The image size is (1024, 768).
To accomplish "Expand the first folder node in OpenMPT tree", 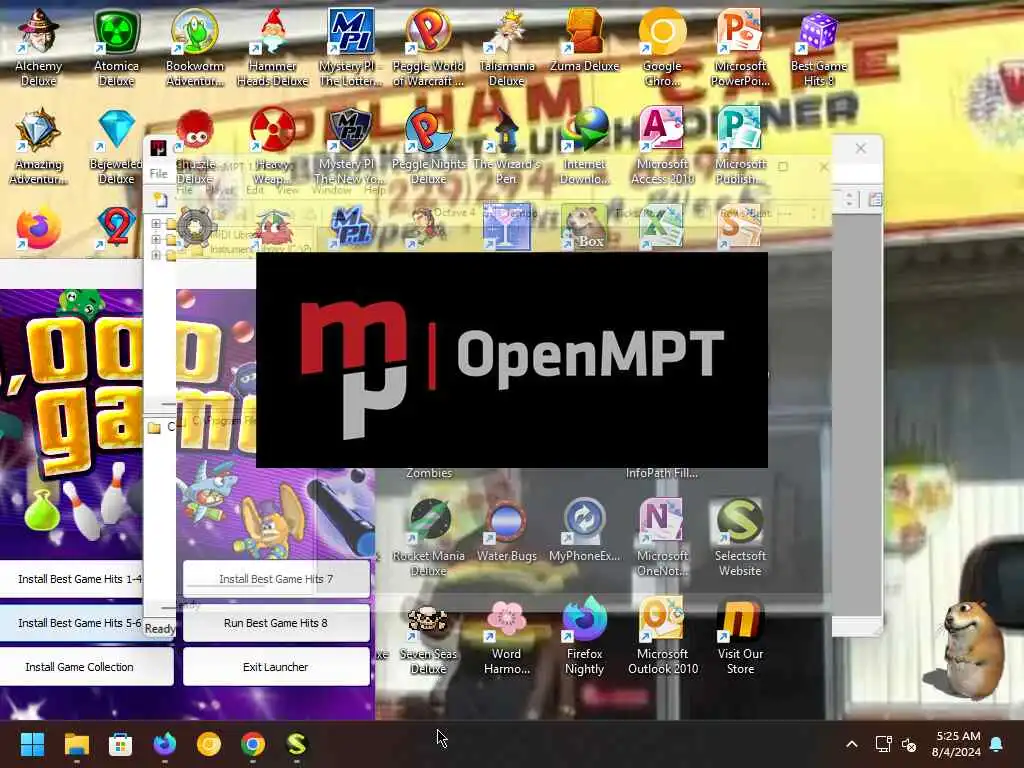I will pos(155,224).
